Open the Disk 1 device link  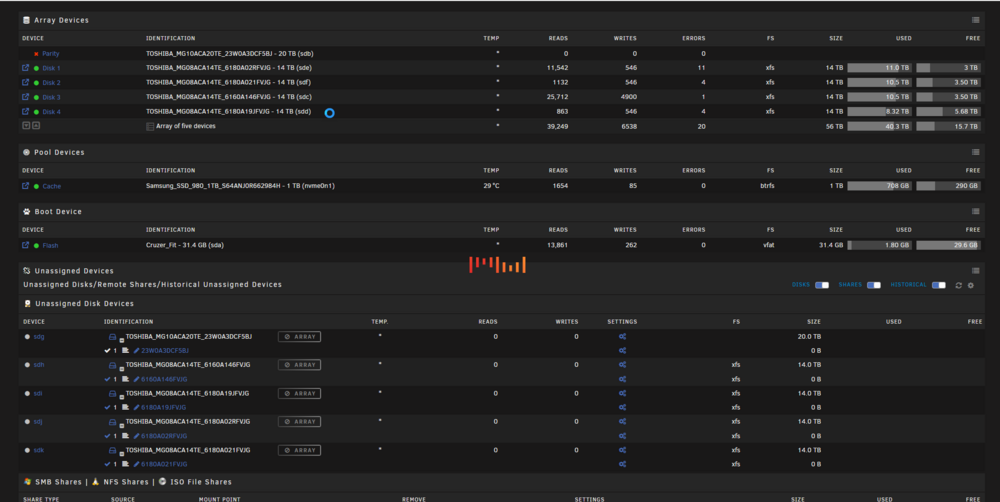(x=51, y=68)
